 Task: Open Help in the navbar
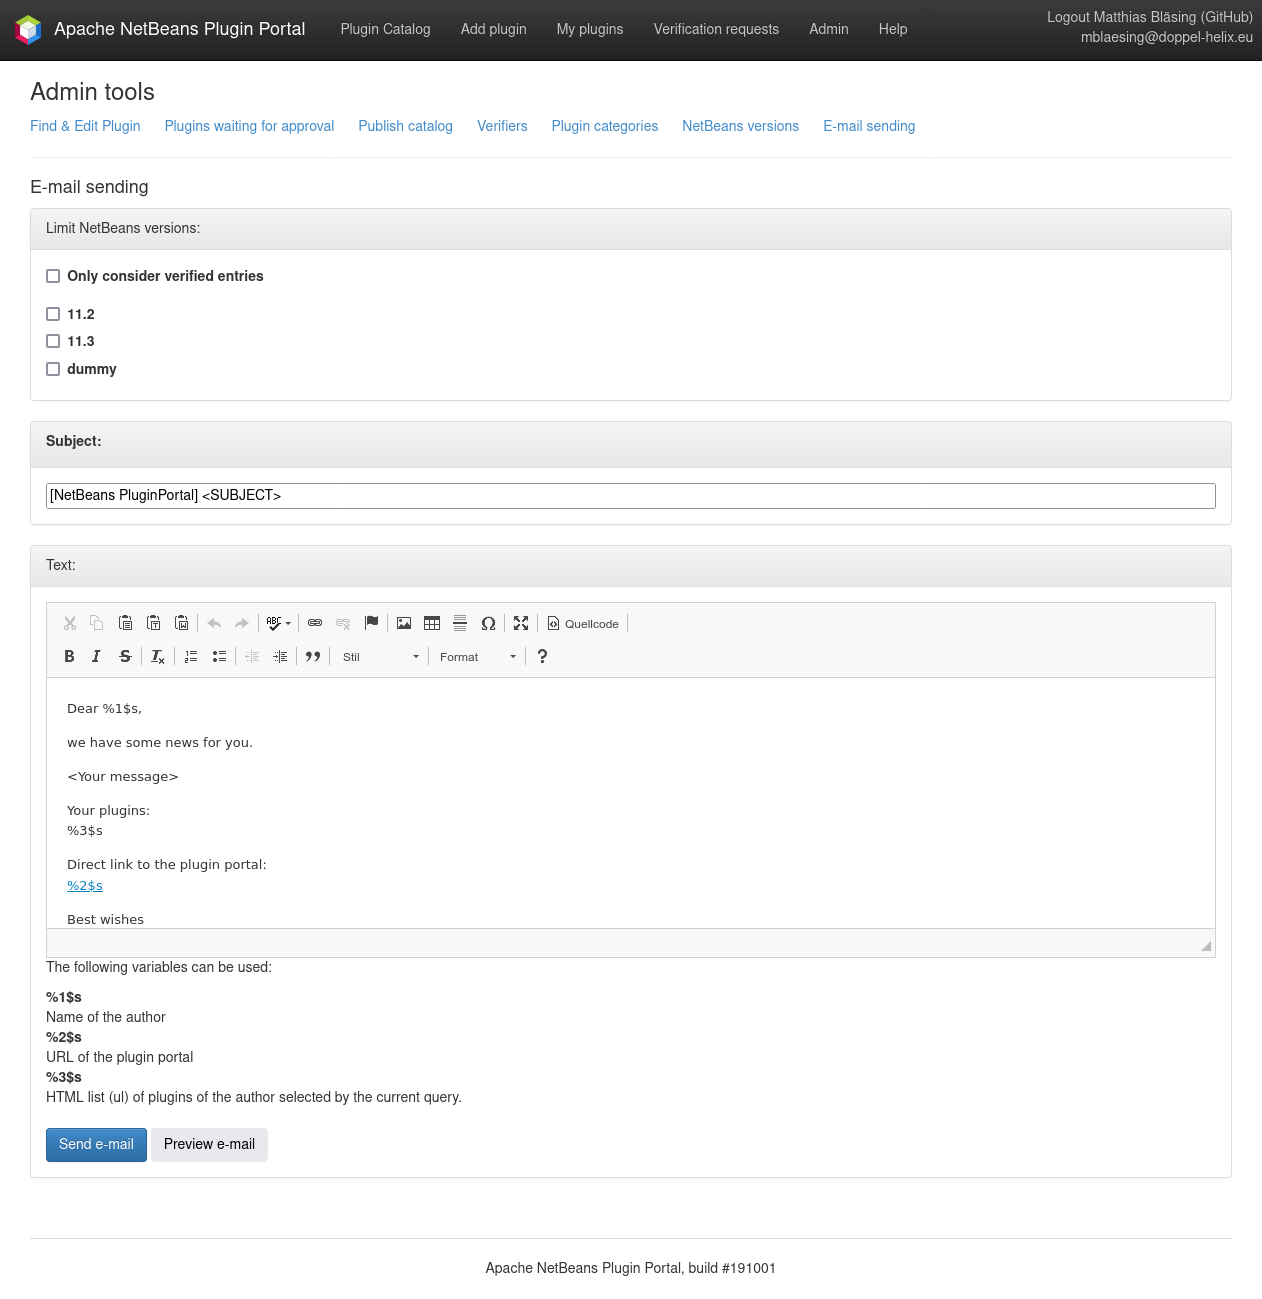[x=893, y=29]
